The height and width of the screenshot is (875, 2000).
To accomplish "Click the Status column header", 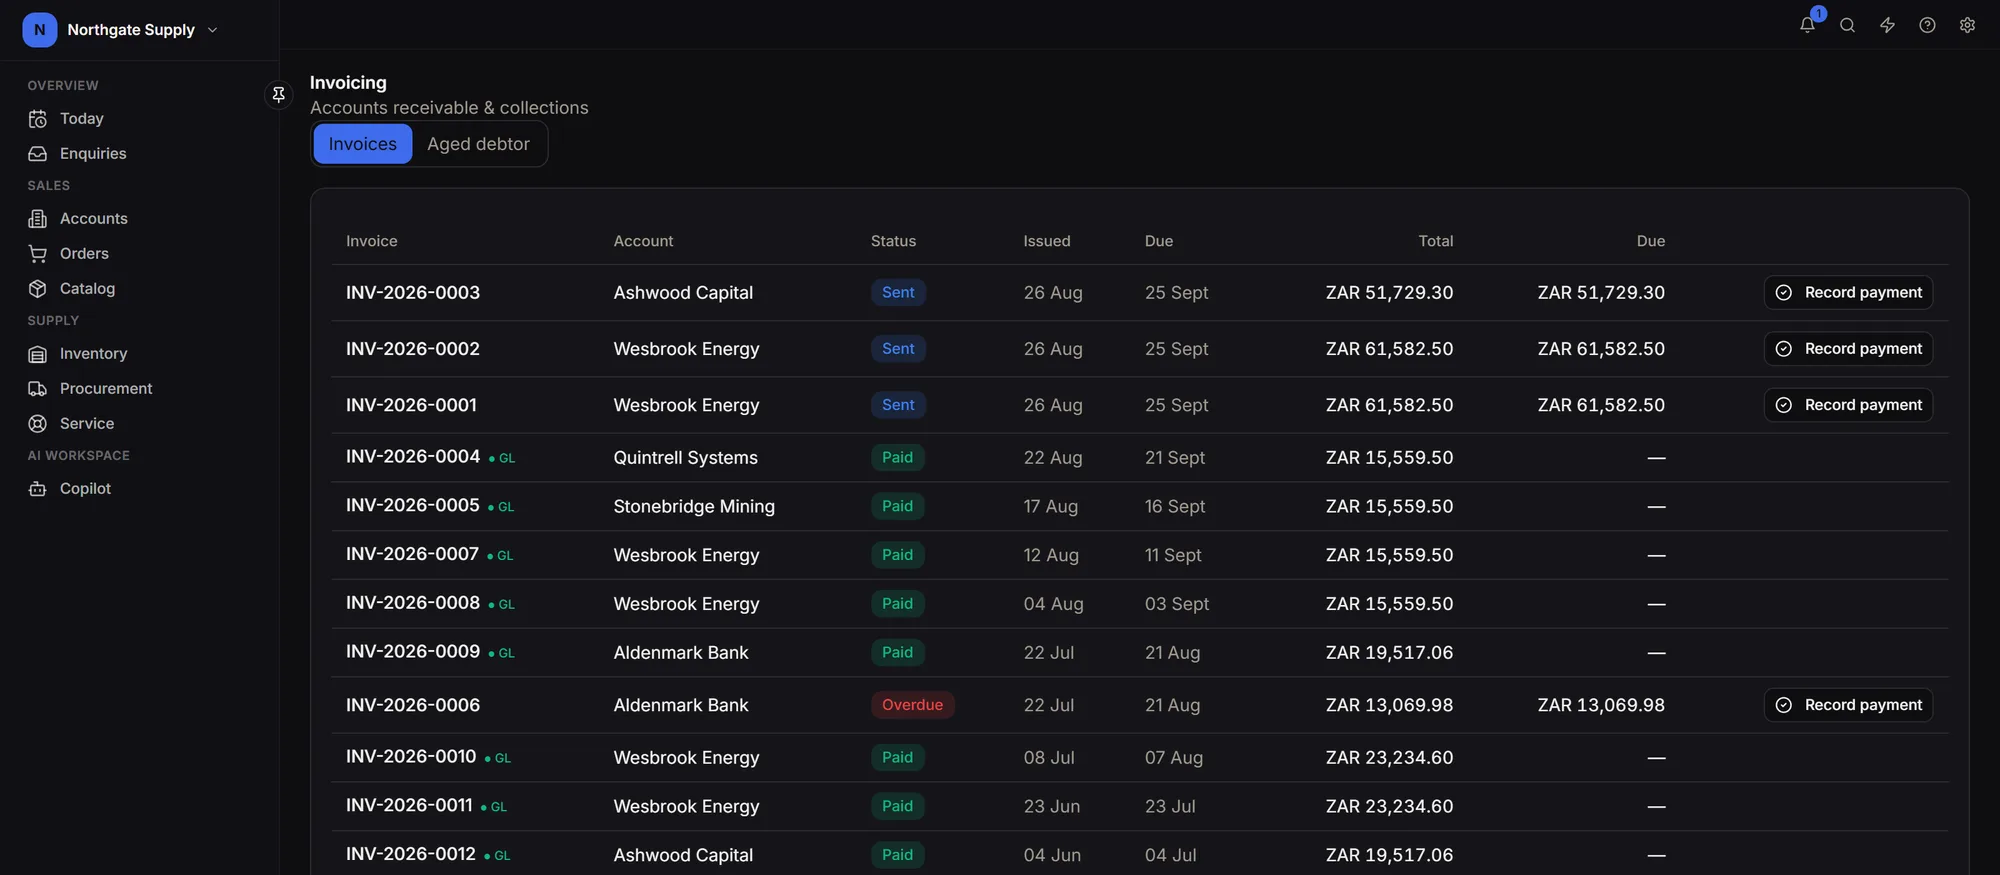I will (893, 241).
